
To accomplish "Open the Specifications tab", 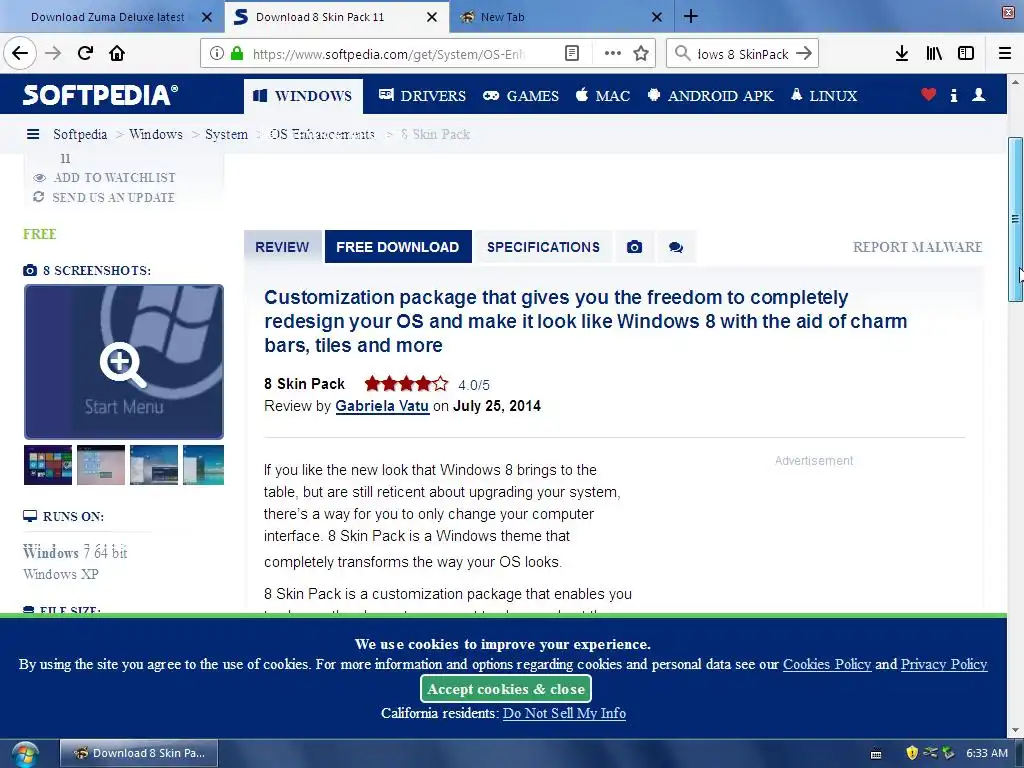I will (543, 247).
